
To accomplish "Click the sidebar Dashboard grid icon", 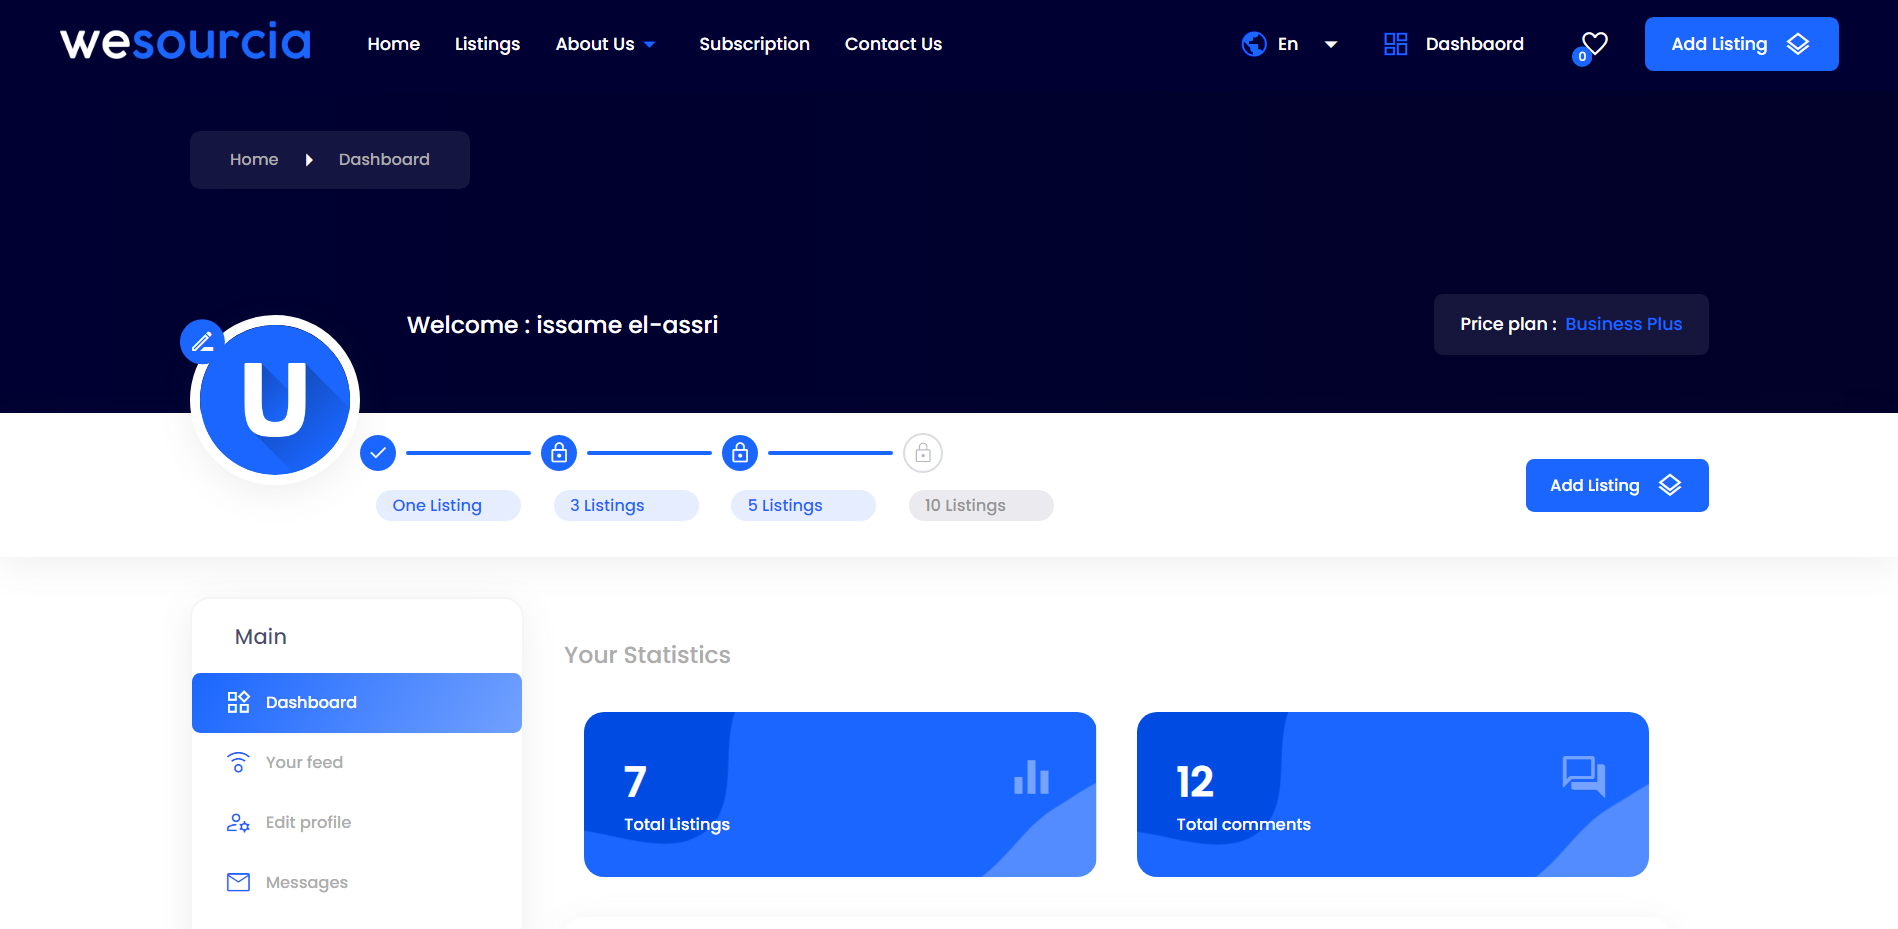I will [238, 702].
